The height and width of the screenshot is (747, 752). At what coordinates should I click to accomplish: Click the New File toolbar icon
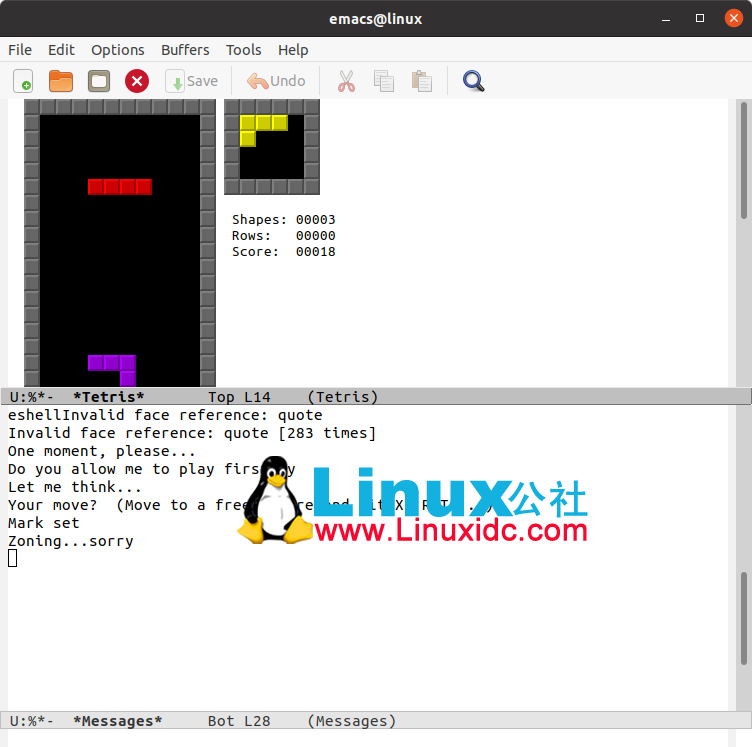coord(23,81)
